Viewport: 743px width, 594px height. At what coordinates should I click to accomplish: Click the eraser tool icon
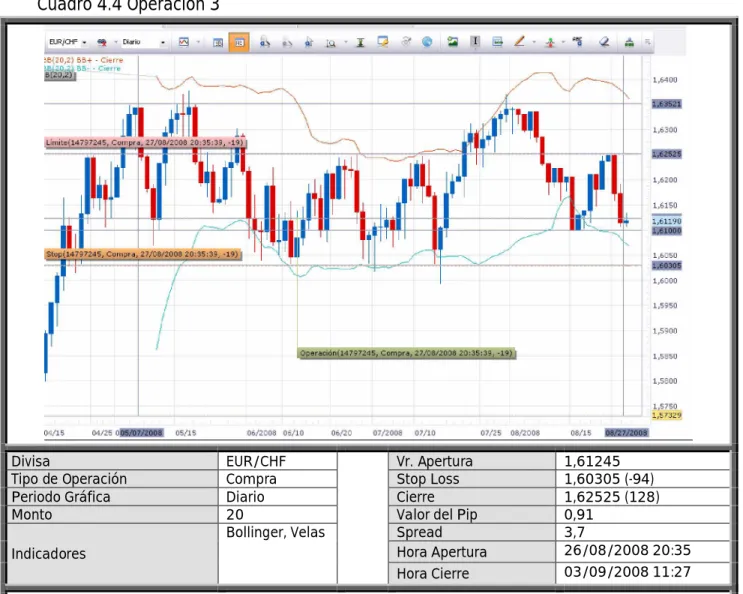coord(604,42)
